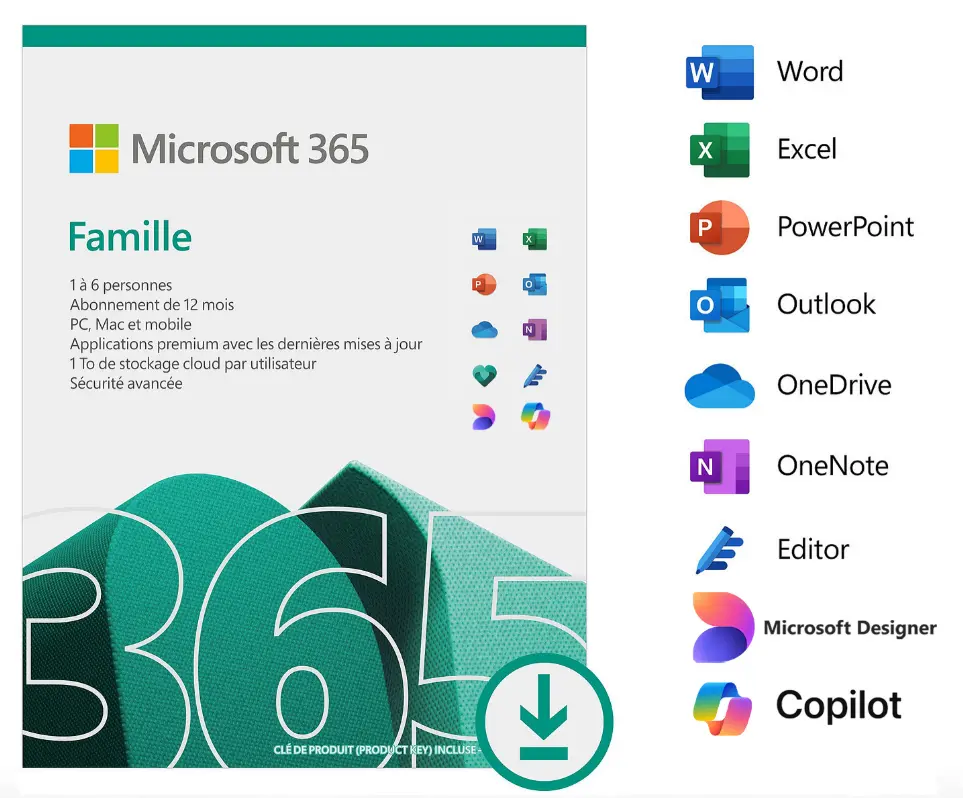Open the large Microsoft Designer icon beside its label
Screen dimensions: 963x798
723,627
